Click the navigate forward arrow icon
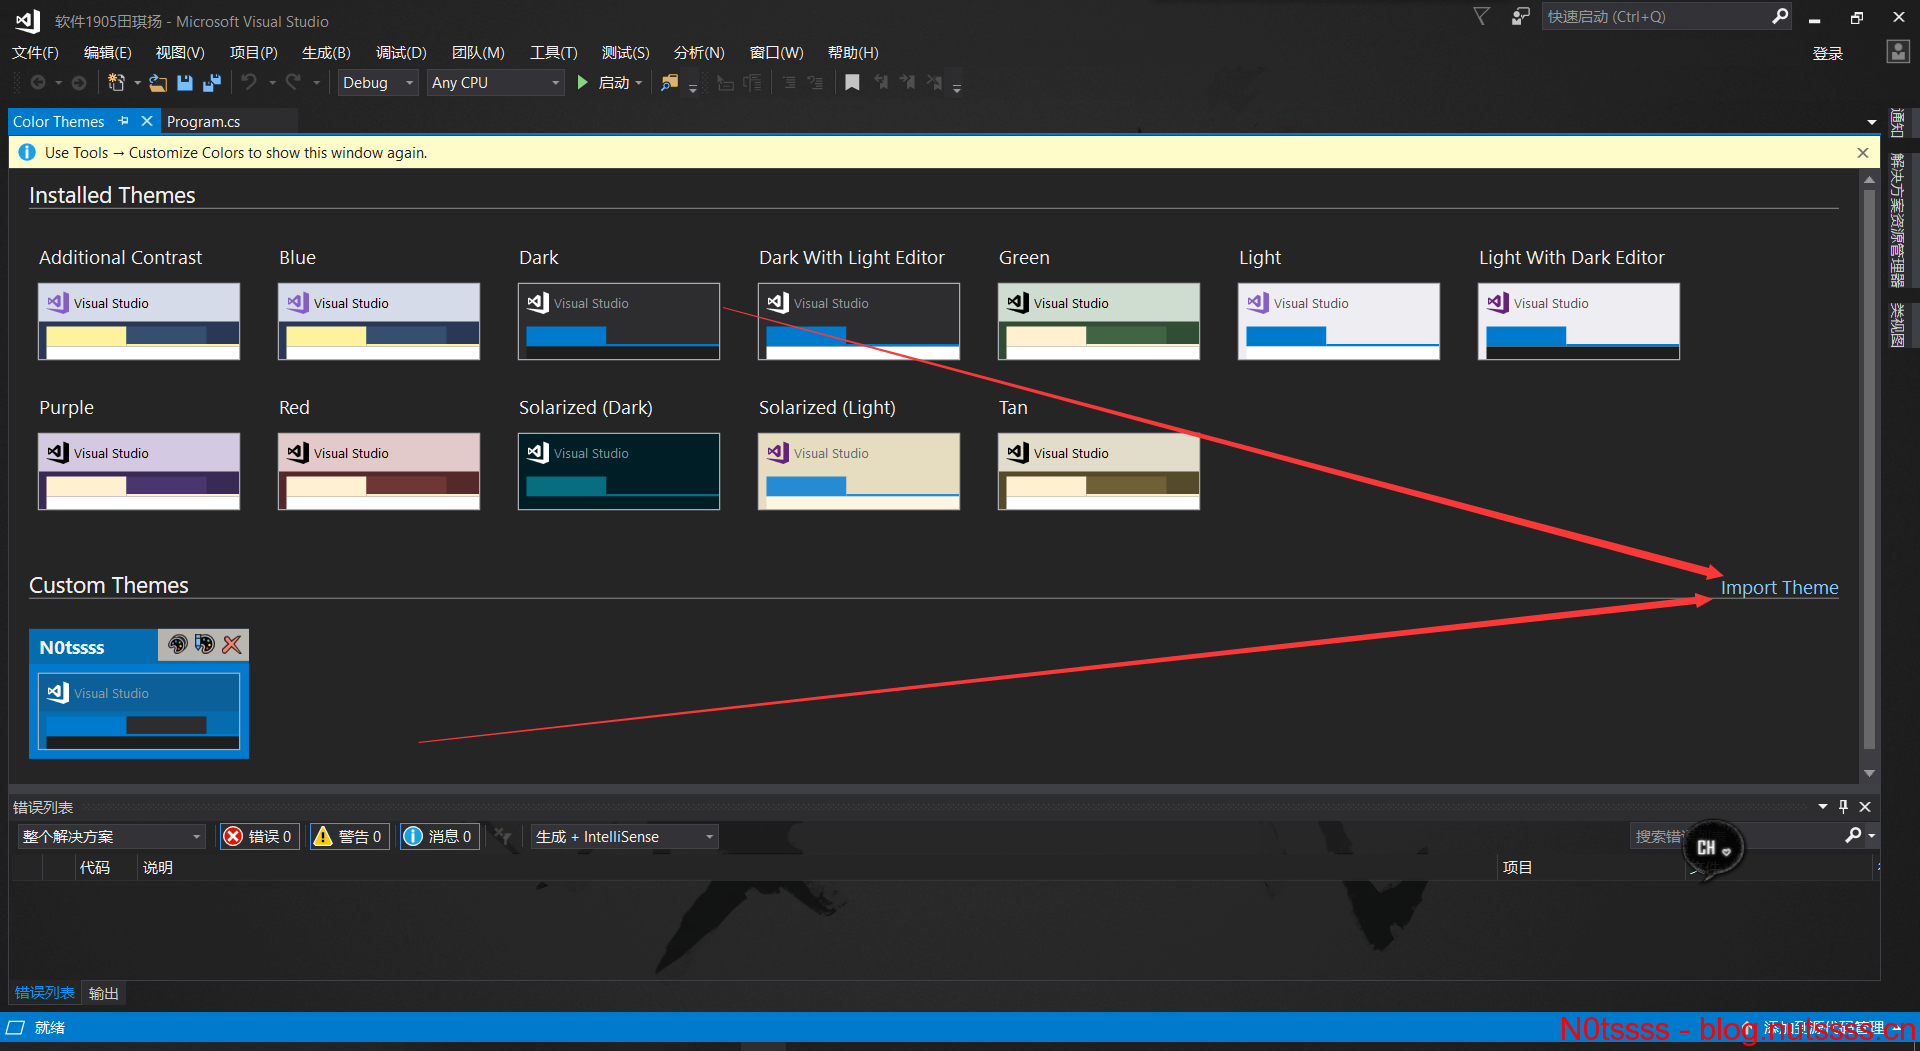 pyautogui.click(x=79, y=83)
